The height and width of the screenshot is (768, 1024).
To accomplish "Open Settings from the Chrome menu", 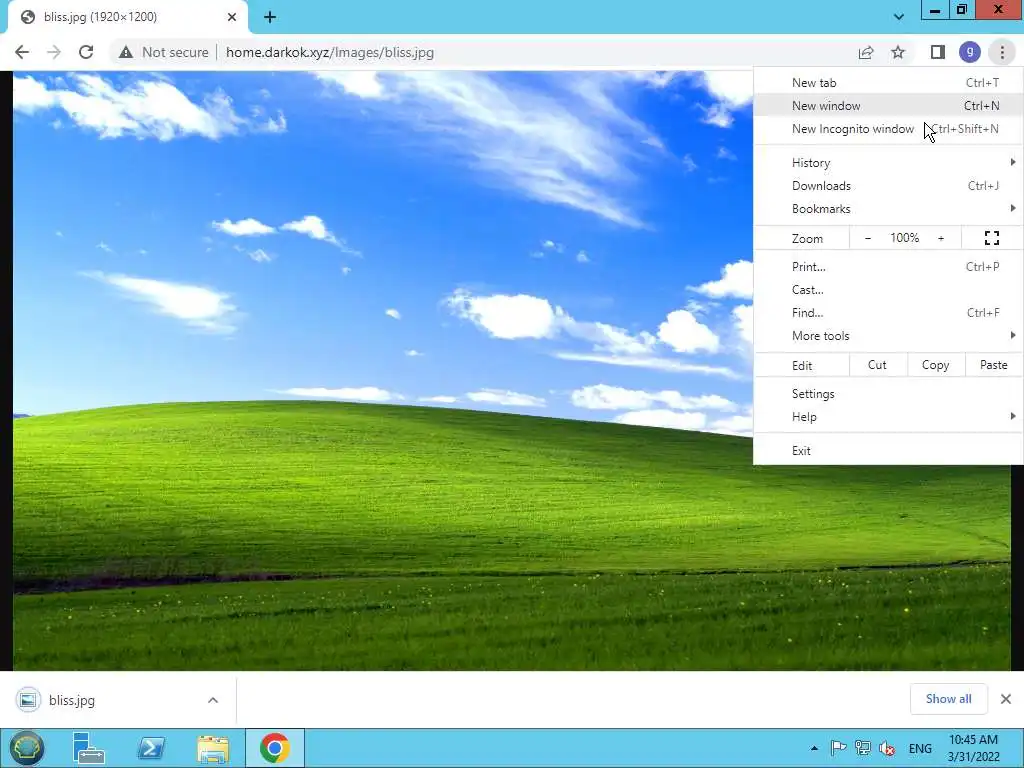I will 888,394.
